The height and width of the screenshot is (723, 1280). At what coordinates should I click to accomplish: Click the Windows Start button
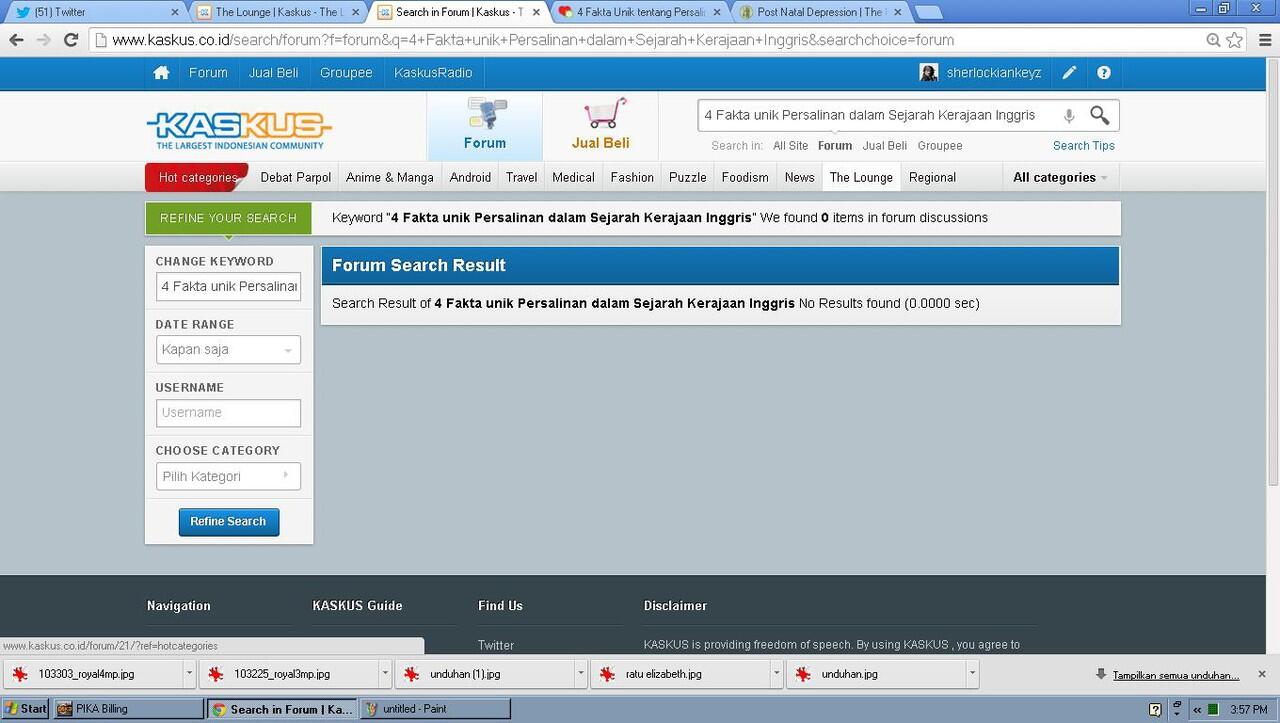(x=26, y=709)
